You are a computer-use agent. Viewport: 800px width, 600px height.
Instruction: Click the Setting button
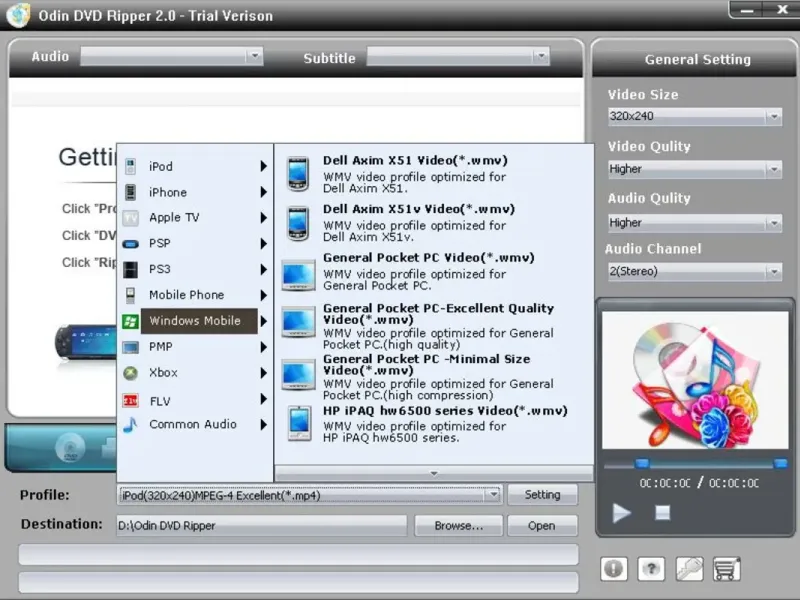coord(542,495)
